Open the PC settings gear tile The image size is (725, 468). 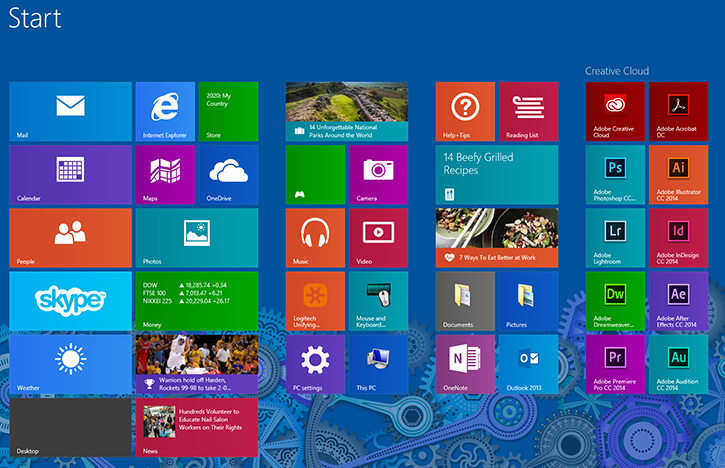pyautogui.click(x=315, y=364)
